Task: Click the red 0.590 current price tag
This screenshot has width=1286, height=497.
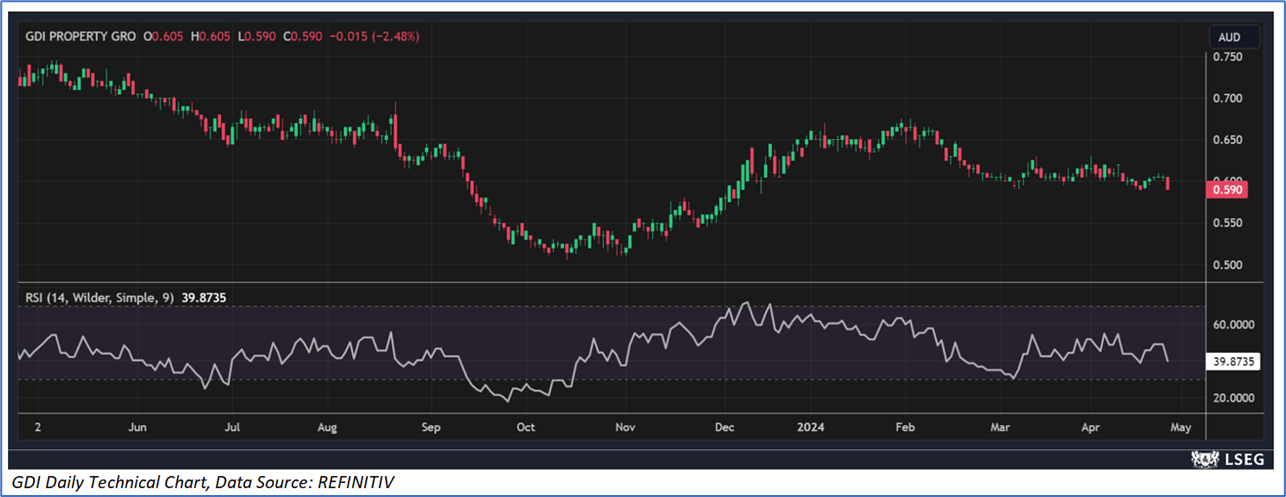Action: (1228, 190)
